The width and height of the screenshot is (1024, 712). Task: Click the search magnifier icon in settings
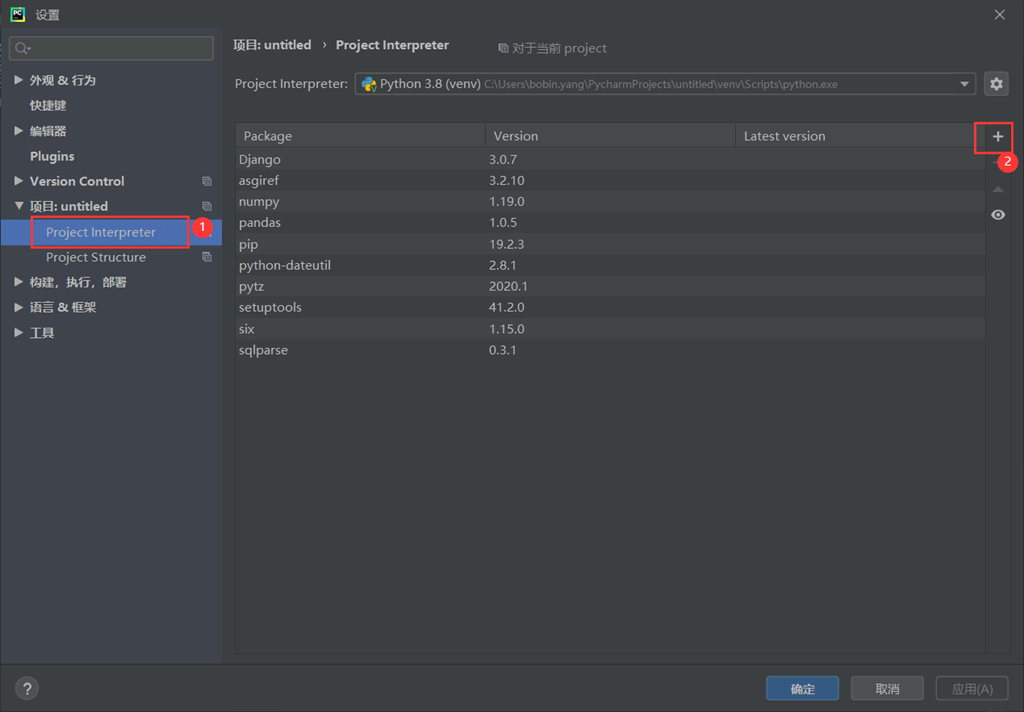click(x=22, y=48)
